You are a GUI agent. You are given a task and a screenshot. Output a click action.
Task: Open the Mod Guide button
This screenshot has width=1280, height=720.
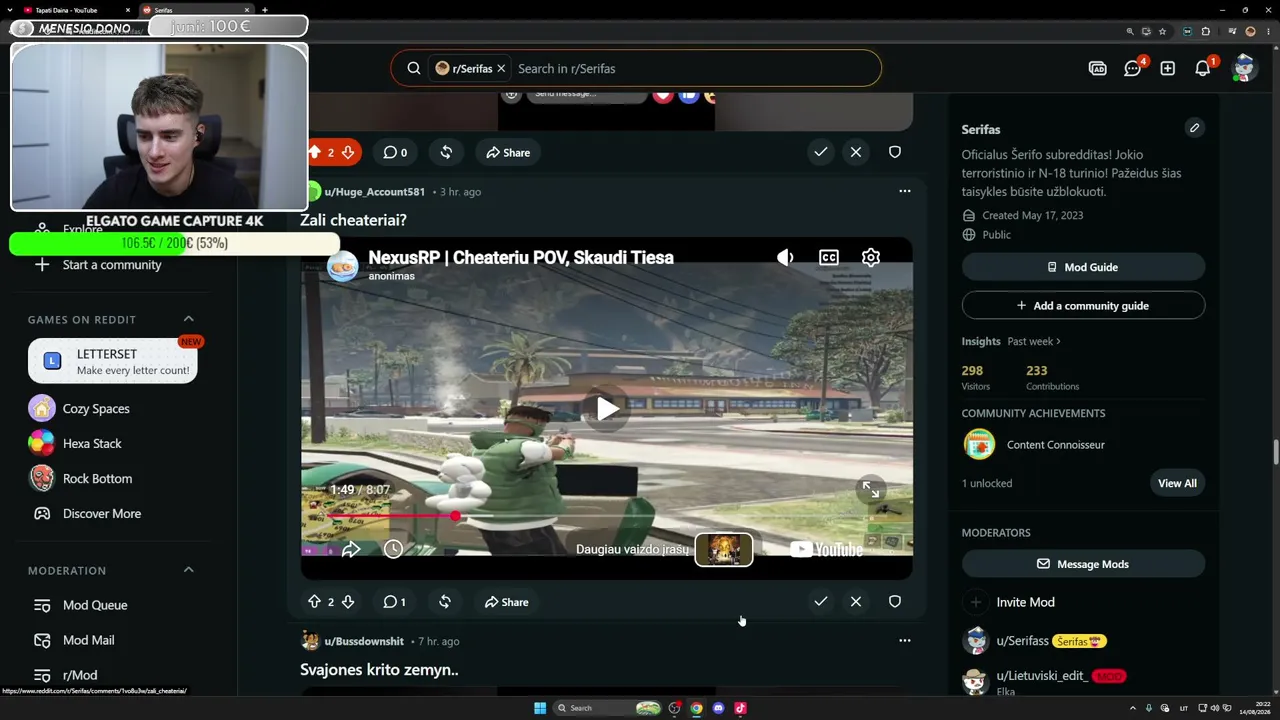(x=1083, y=267)
